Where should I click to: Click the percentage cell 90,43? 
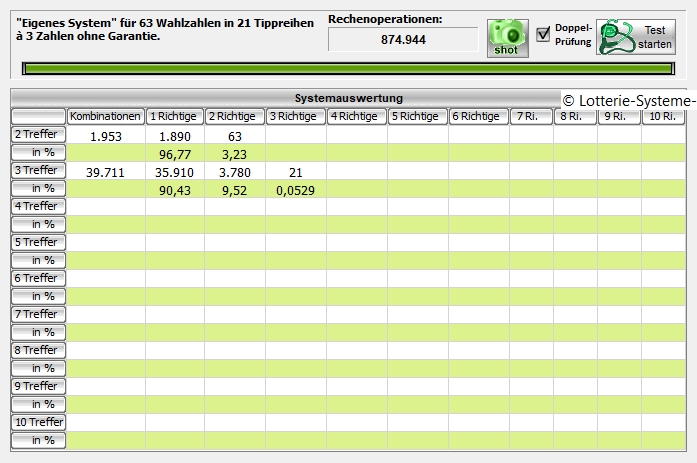(175, 190)
